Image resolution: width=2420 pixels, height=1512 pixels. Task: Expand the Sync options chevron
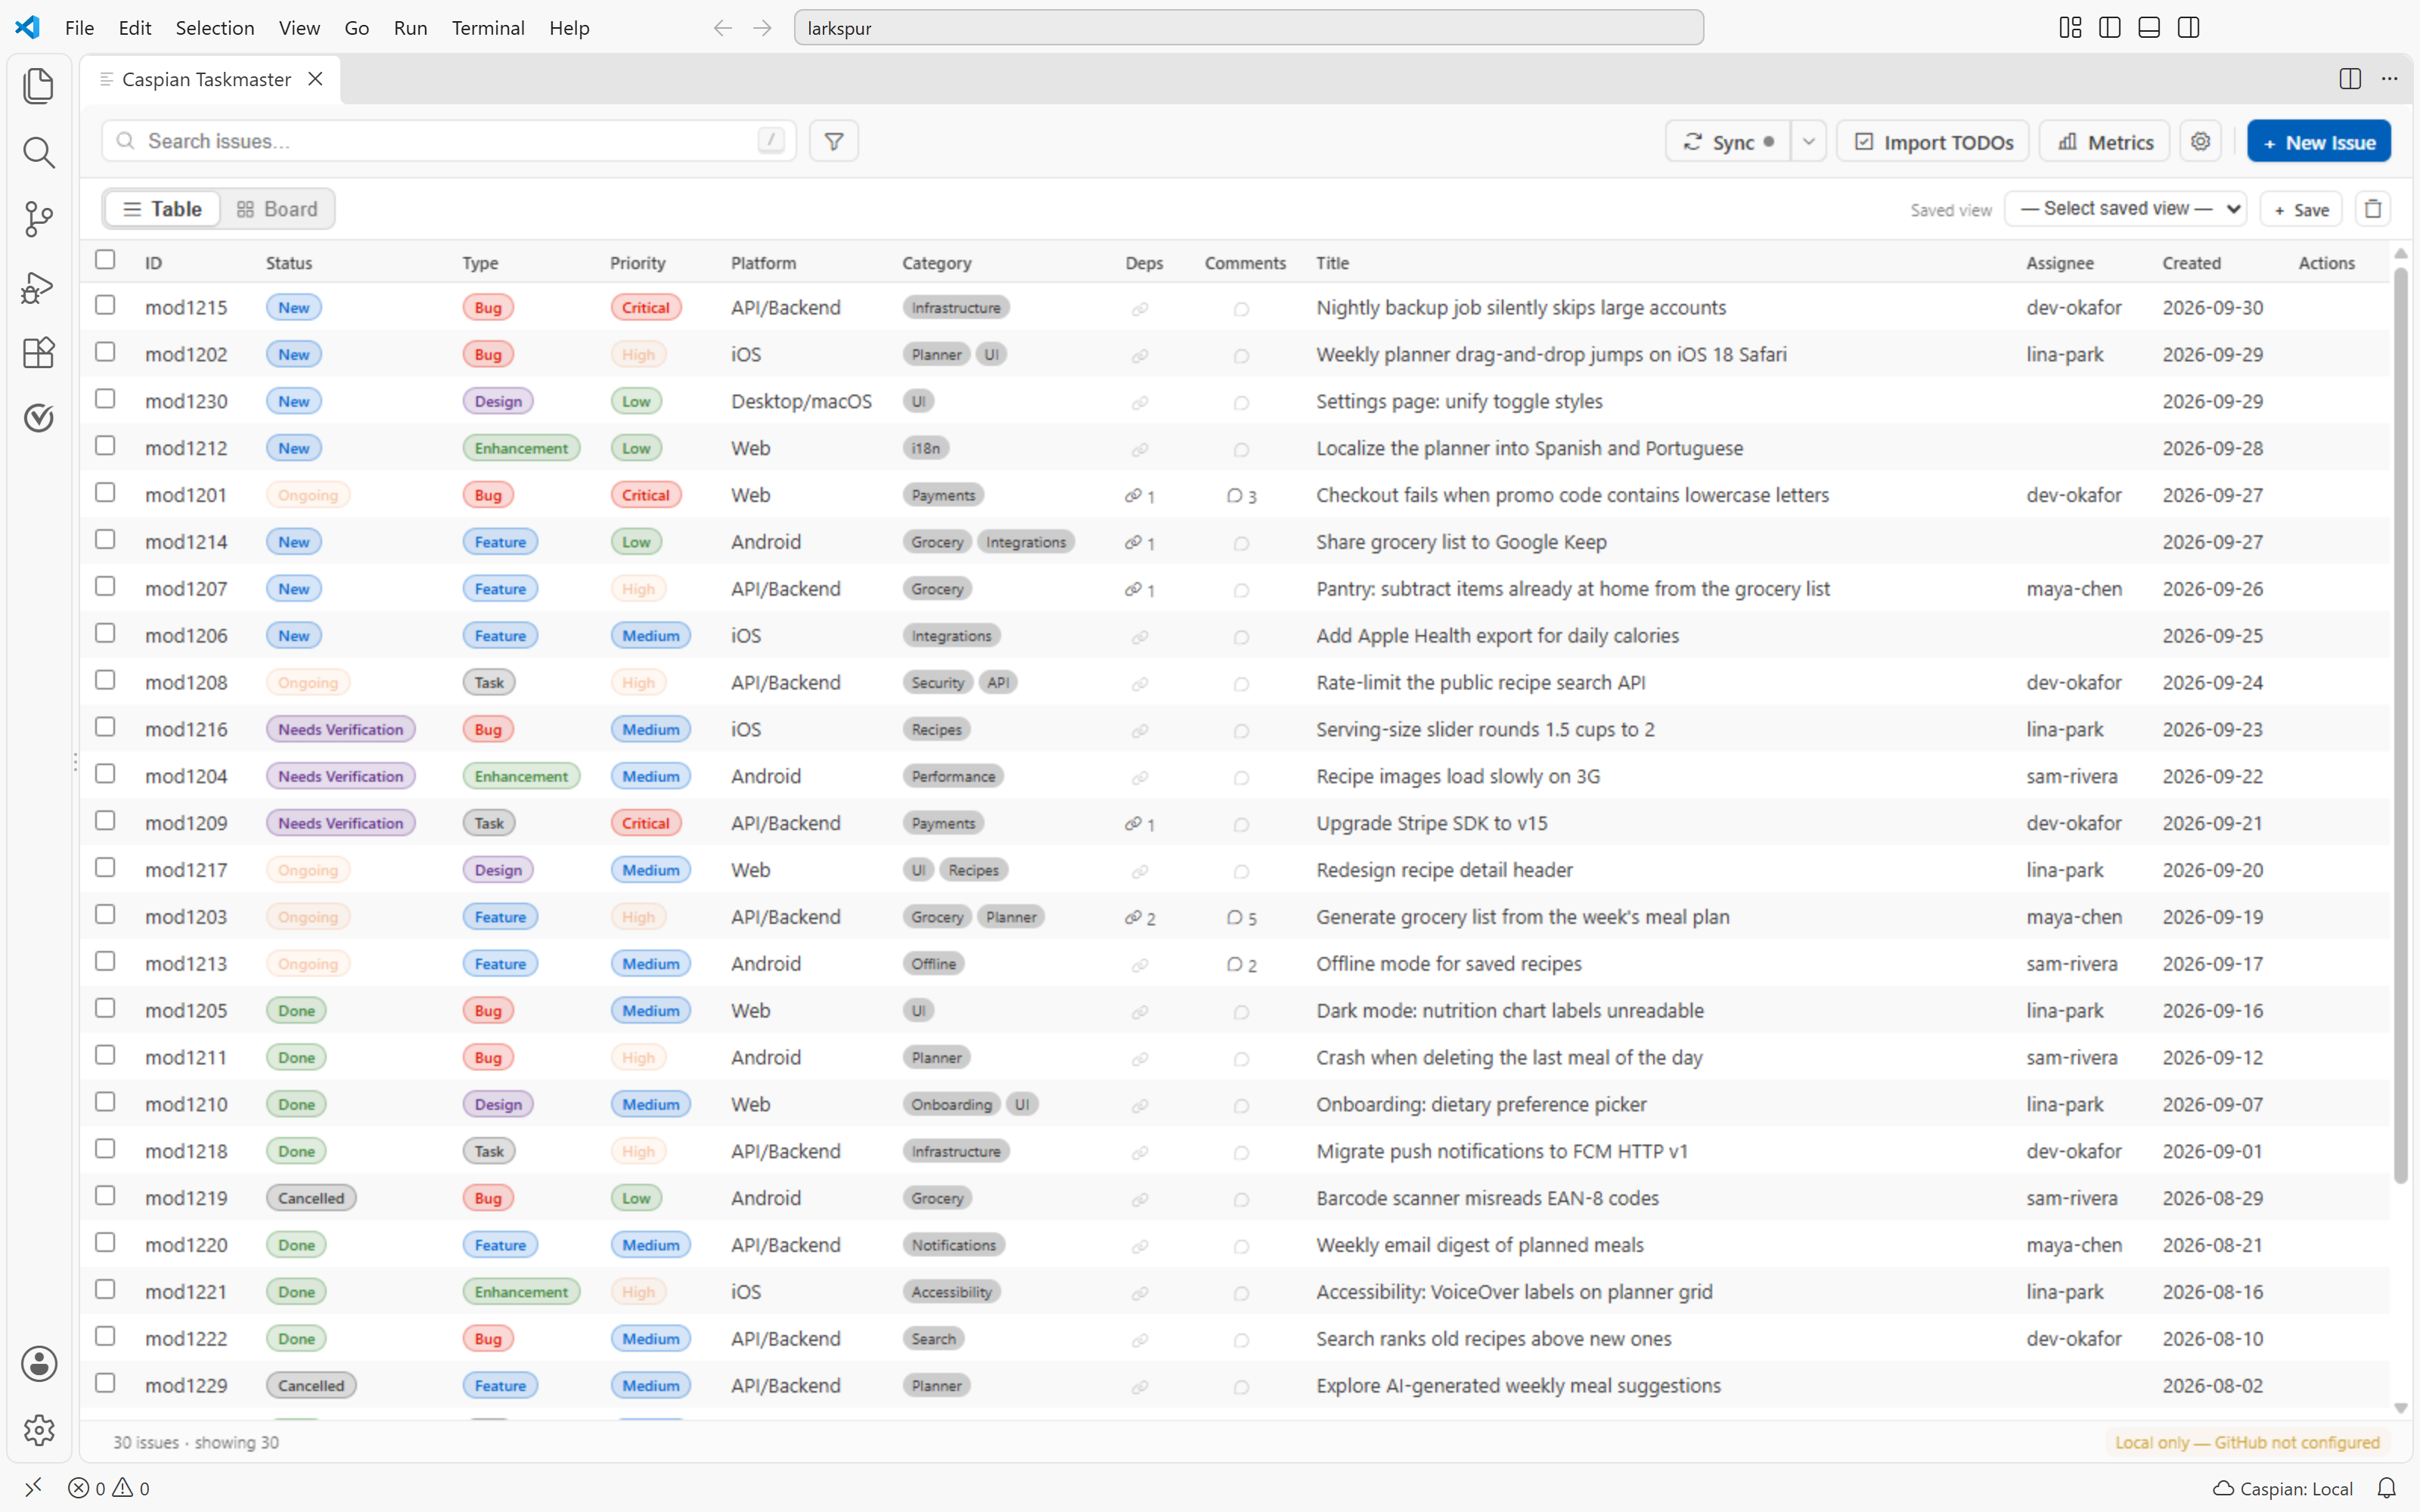point(1808,141)
